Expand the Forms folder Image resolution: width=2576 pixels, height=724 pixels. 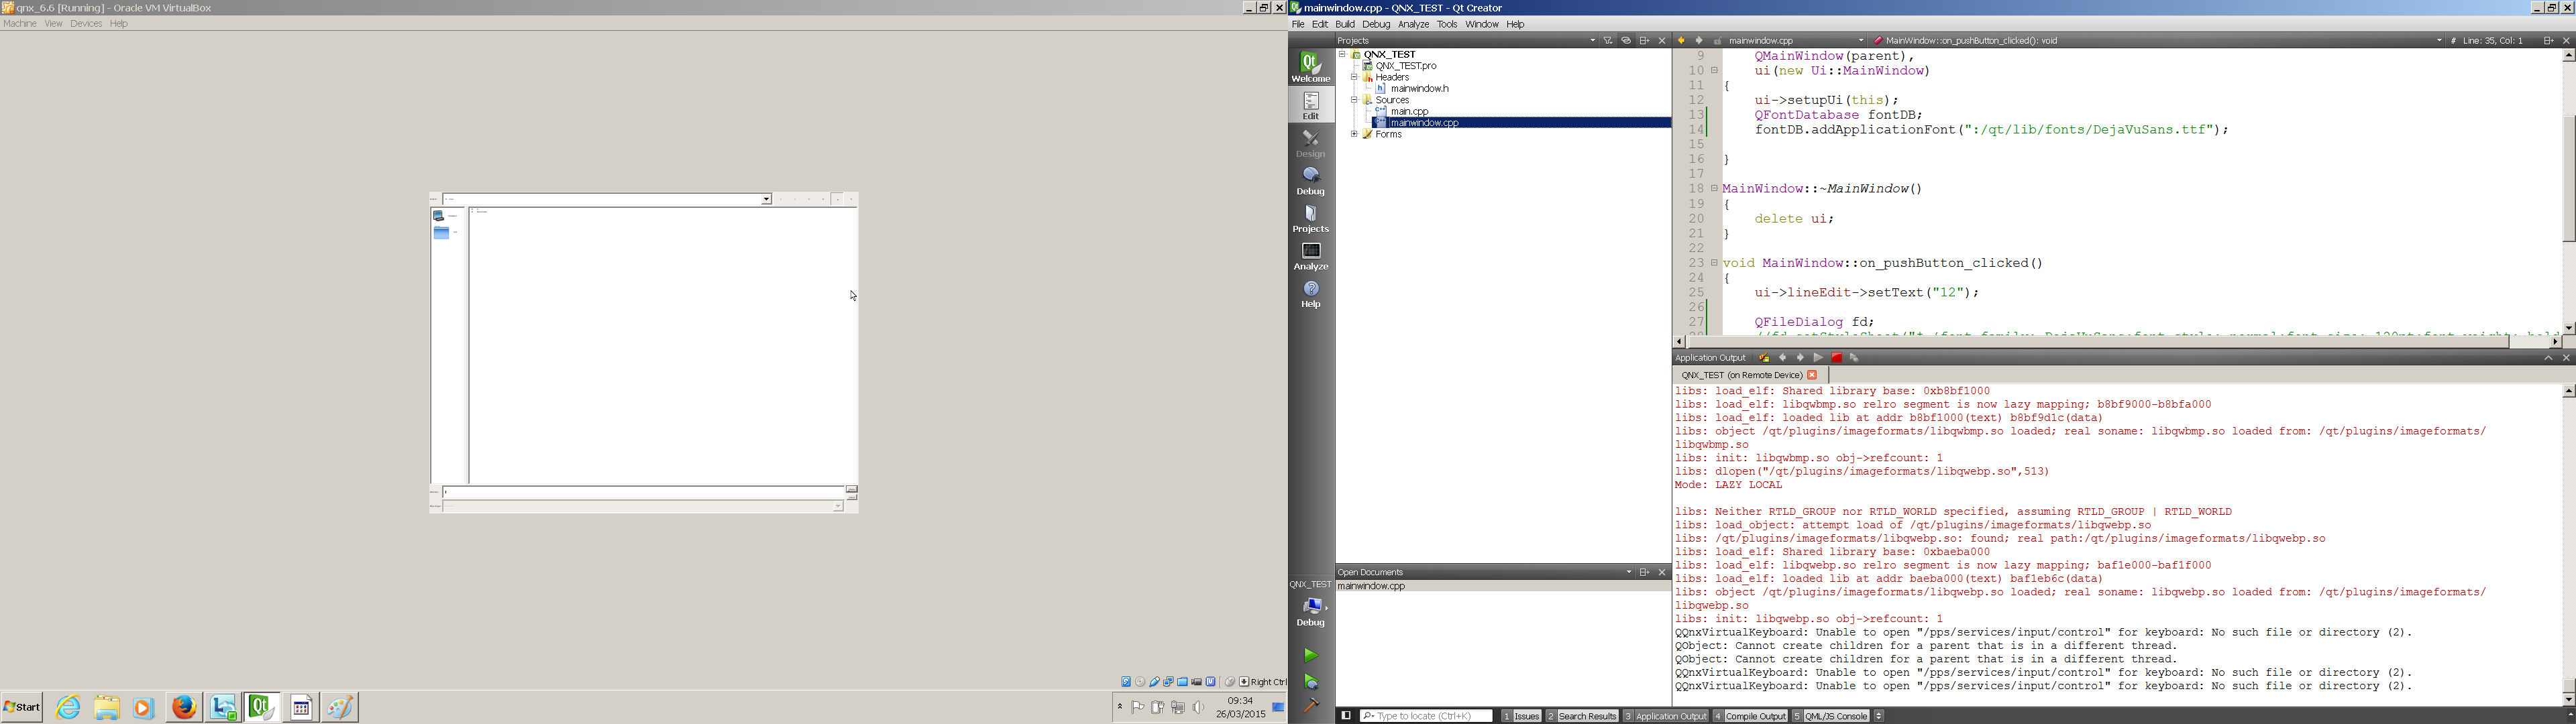click(1354, 134)
